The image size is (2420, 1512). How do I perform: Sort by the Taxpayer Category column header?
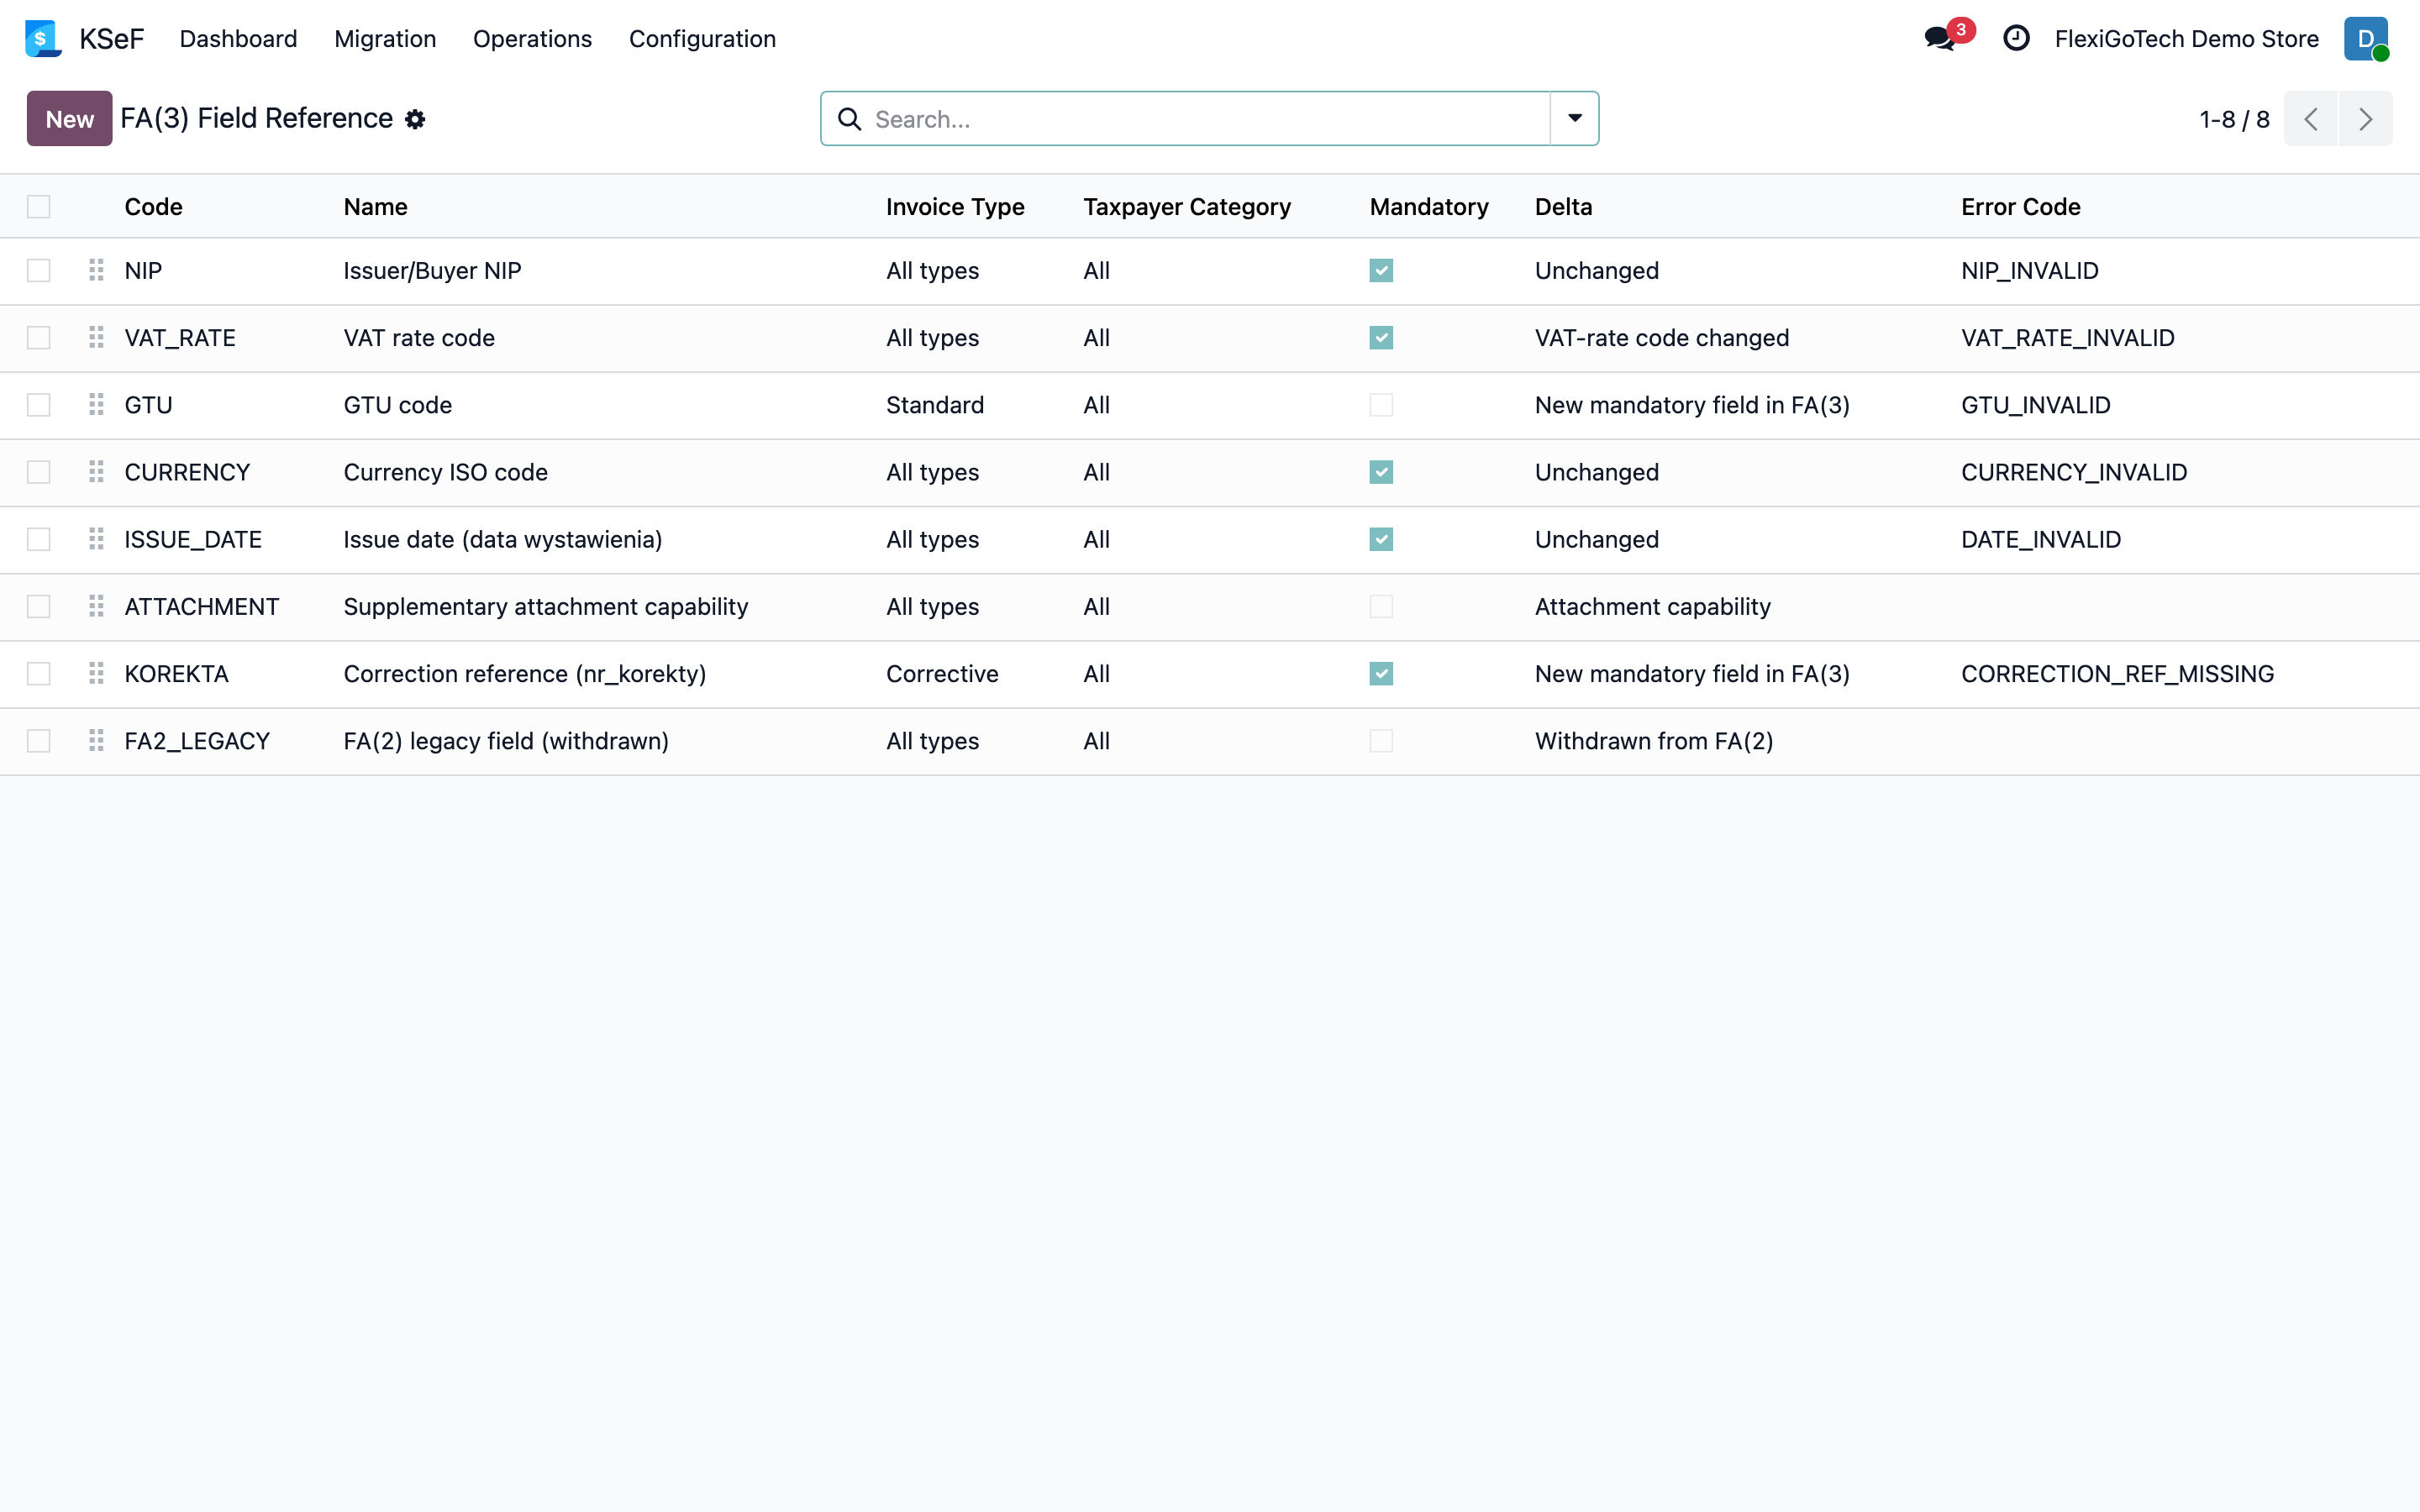point(1187,207)
